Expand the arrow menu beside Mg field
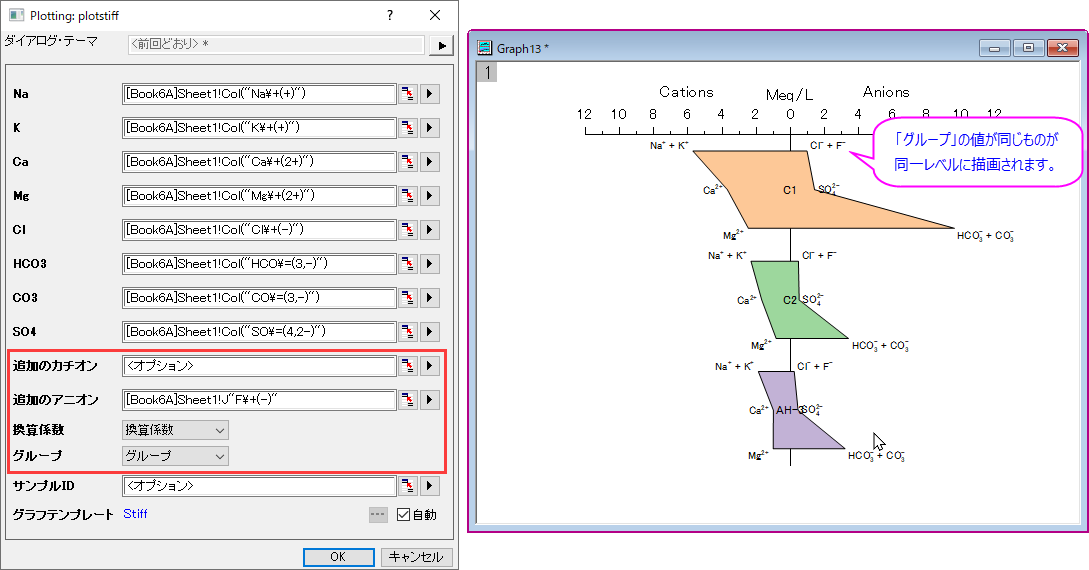1089x570 pixels. (x=430, y=196)
